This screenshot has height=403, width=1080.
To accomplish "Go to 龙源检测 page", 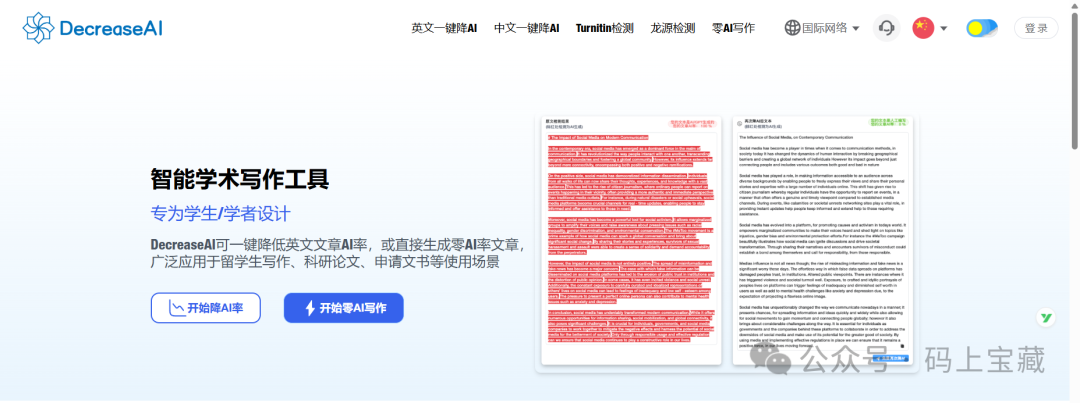I will (673, 28).
